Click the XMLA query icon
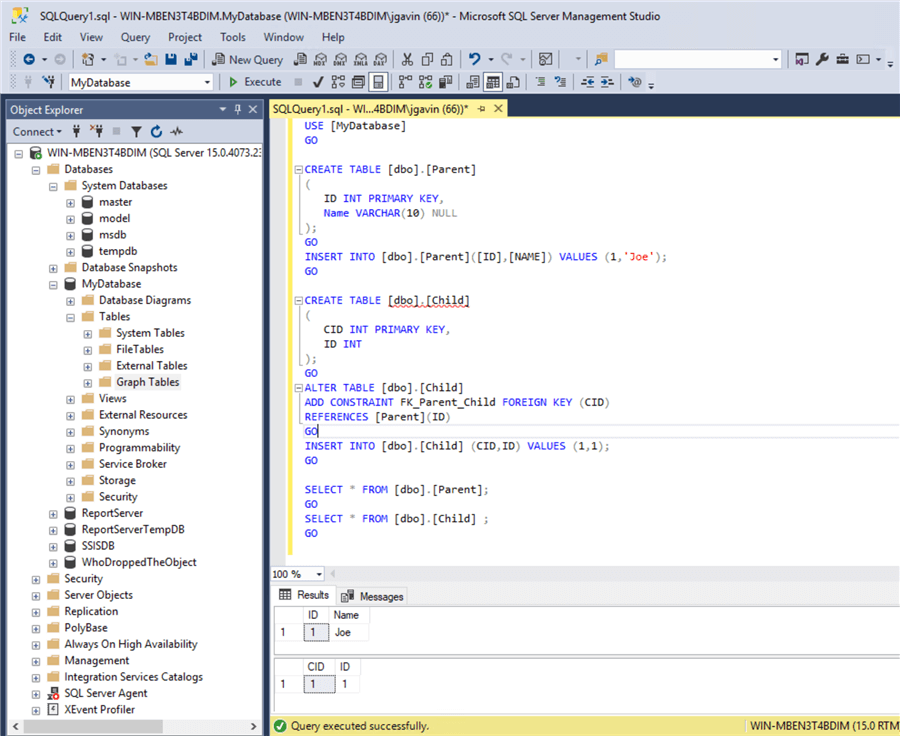This screenshot has width=900, height=736. coord(360,59)
